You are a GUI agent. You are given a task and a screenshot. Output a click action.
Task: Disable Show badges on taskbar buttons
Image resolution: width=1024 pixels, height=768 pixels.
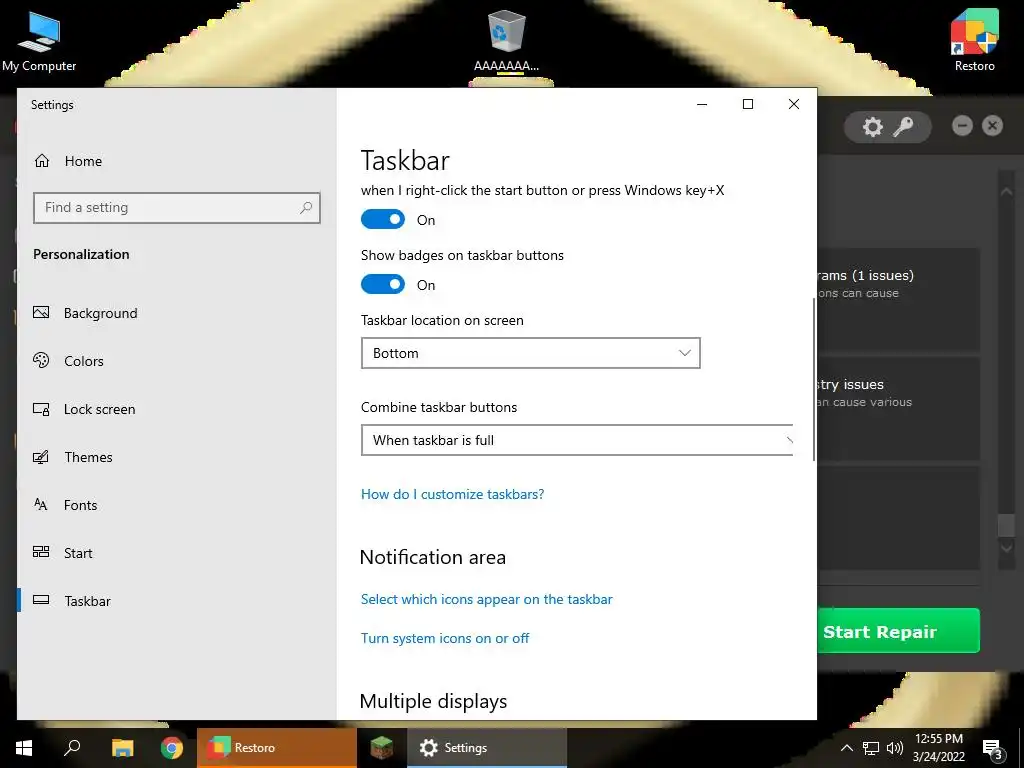(383, 284)
